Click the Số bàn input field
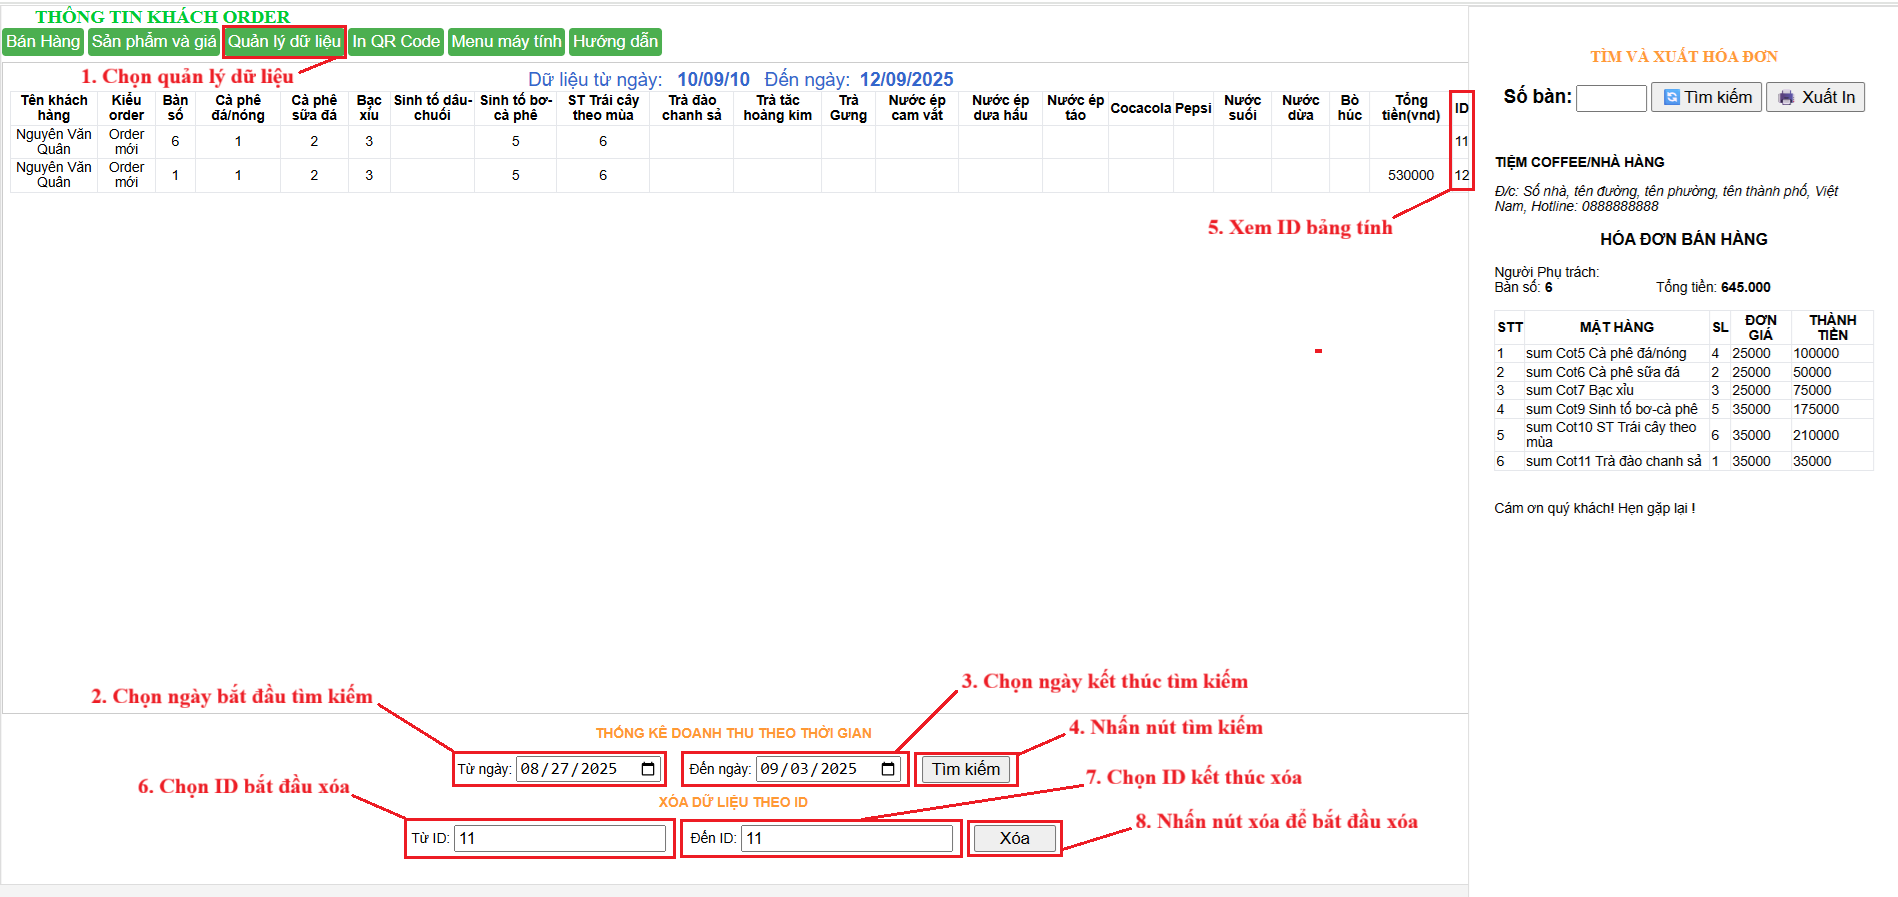1898x897 pixels. pos(1611,98)
